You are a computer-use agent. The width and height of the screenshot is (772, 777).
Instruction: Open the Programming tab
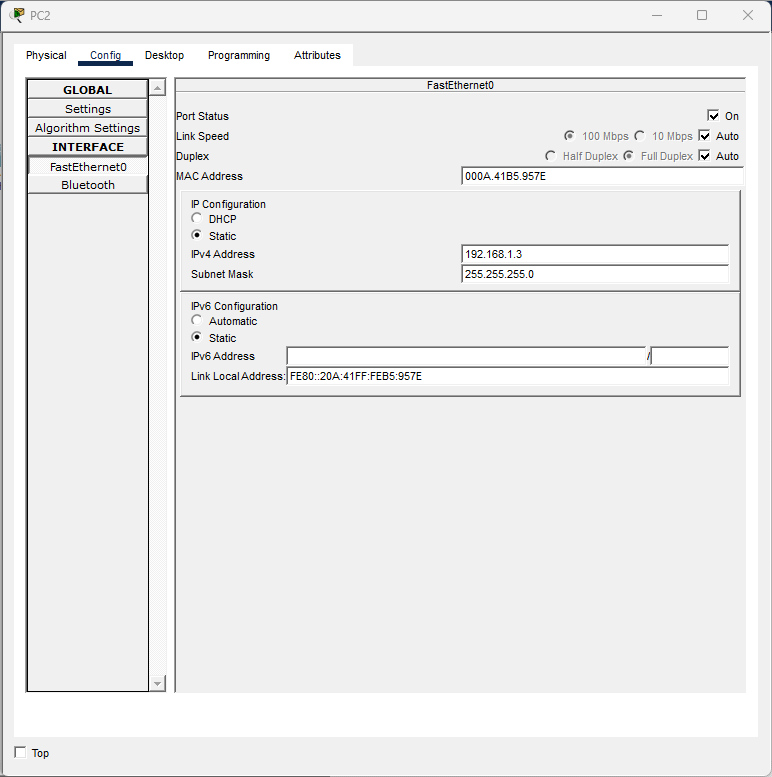[x=239, y=56]
